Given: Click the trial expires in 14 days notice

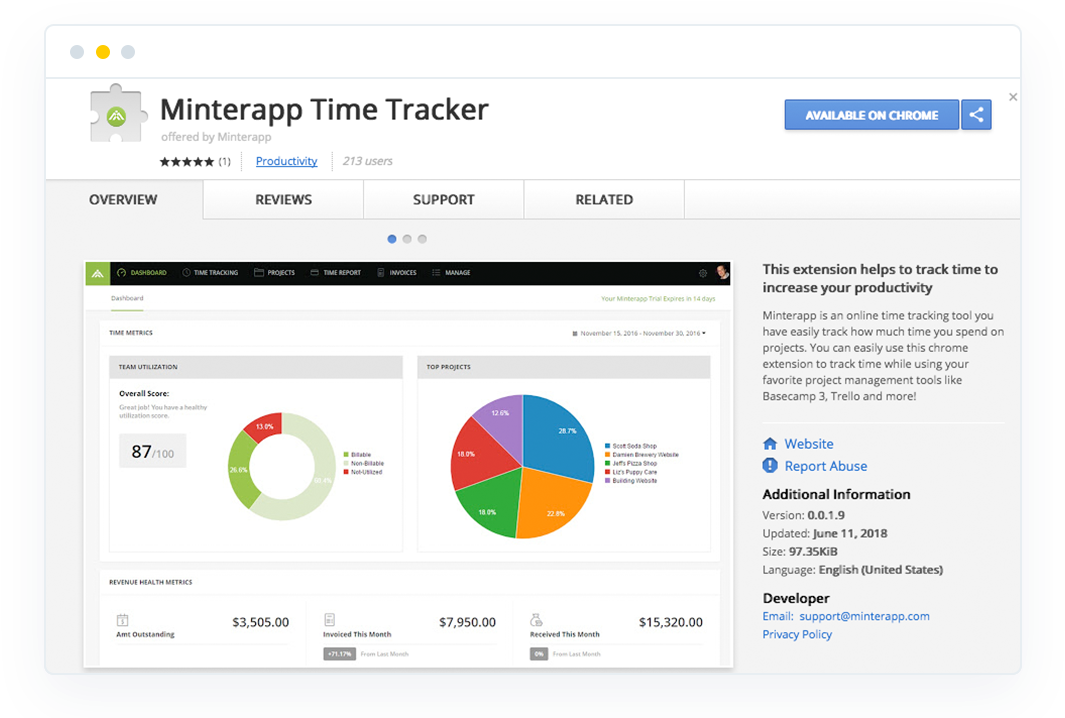Looking at the screenshot, I should (x=658, y=298).
